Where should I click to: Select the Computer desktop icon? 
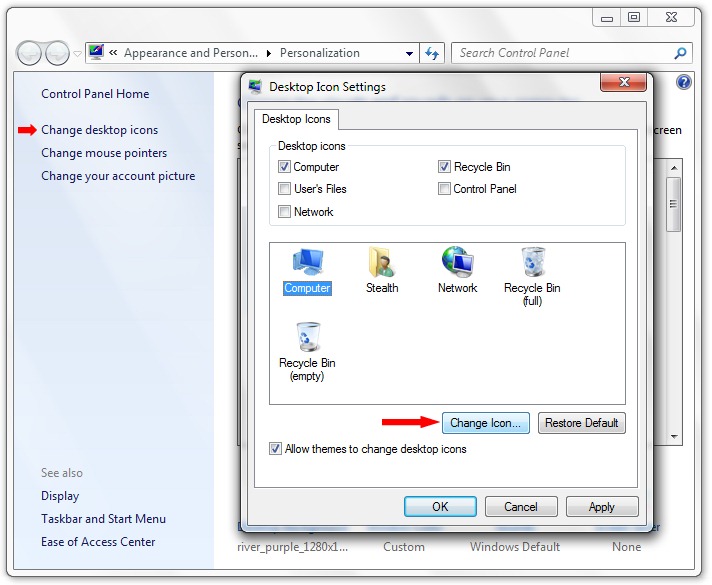[x=307, y=270]
